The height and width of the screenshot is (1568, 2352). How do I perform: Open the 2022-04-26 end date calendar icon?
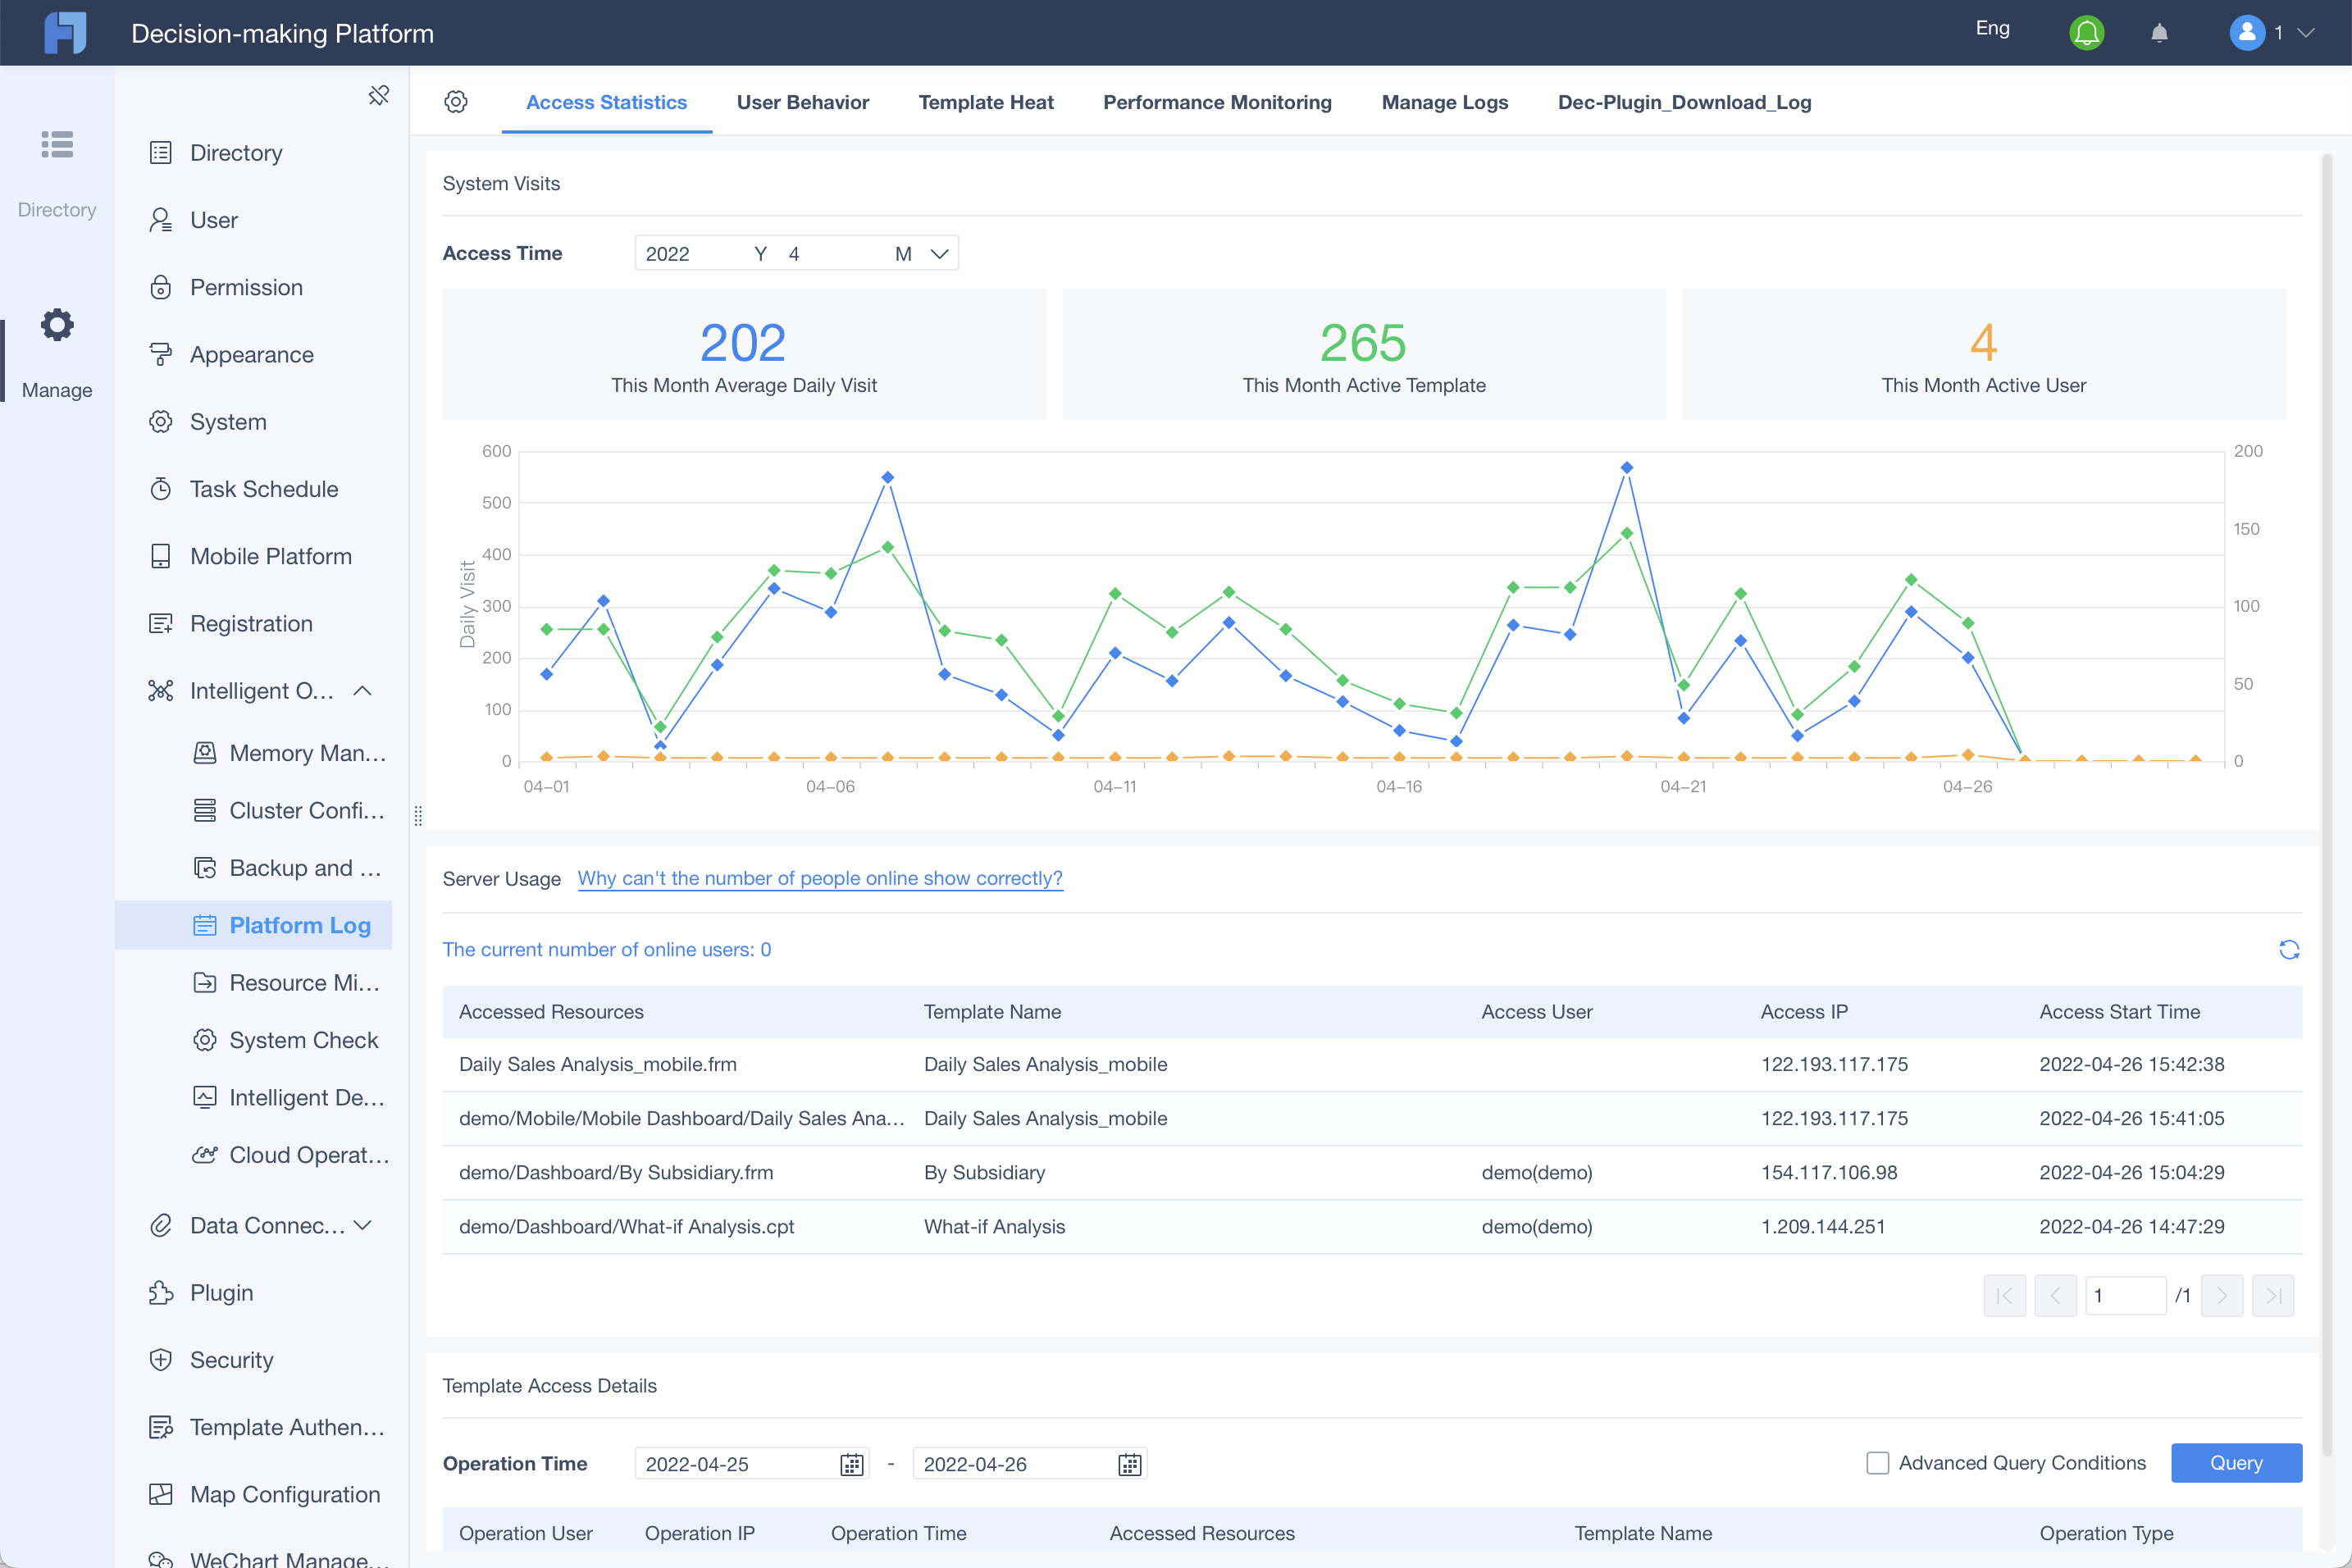pyautogui.click(x=1129, y=1464)
